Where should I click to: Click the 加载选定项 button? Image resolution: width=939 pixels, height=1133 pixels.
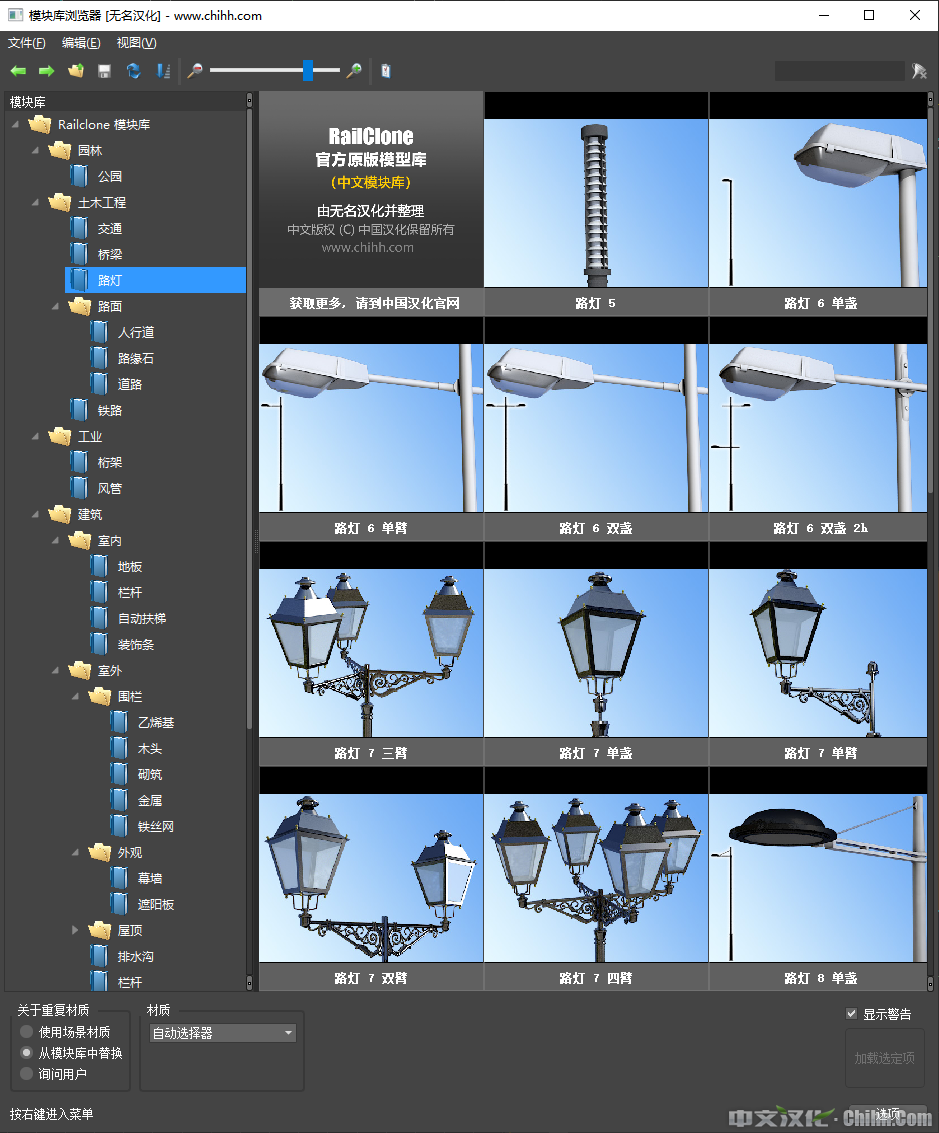pos(884,1058)
